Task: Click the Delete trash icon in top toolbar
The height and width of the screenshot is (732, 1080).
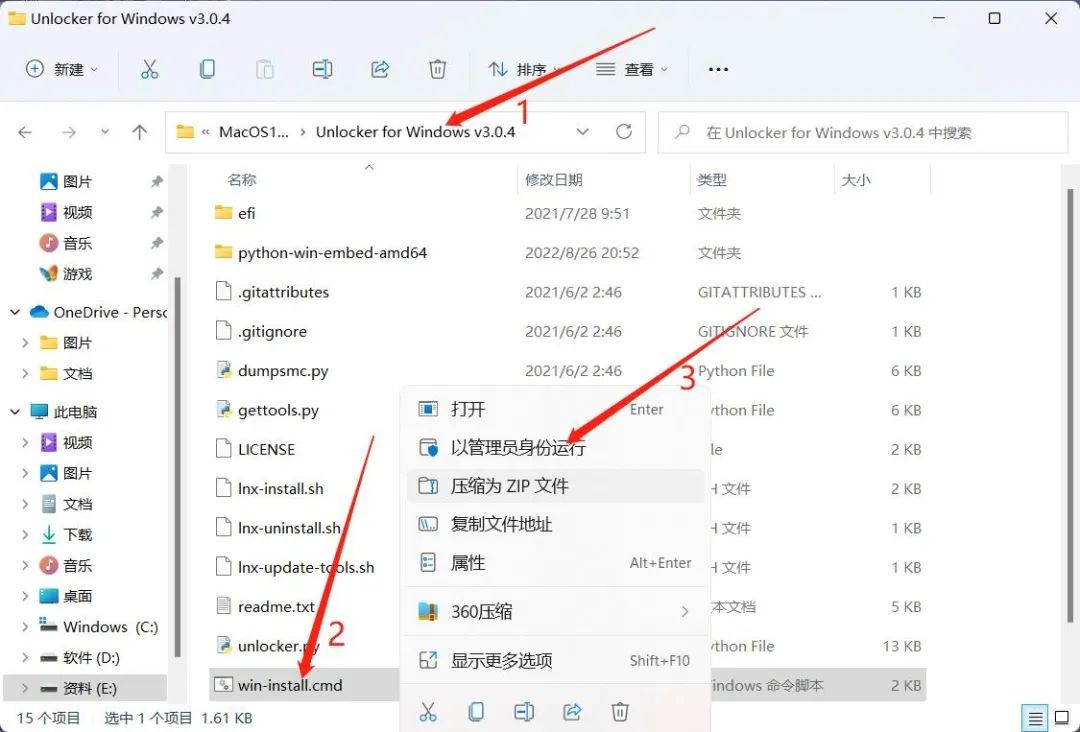Action: click(x=437, y=69)
